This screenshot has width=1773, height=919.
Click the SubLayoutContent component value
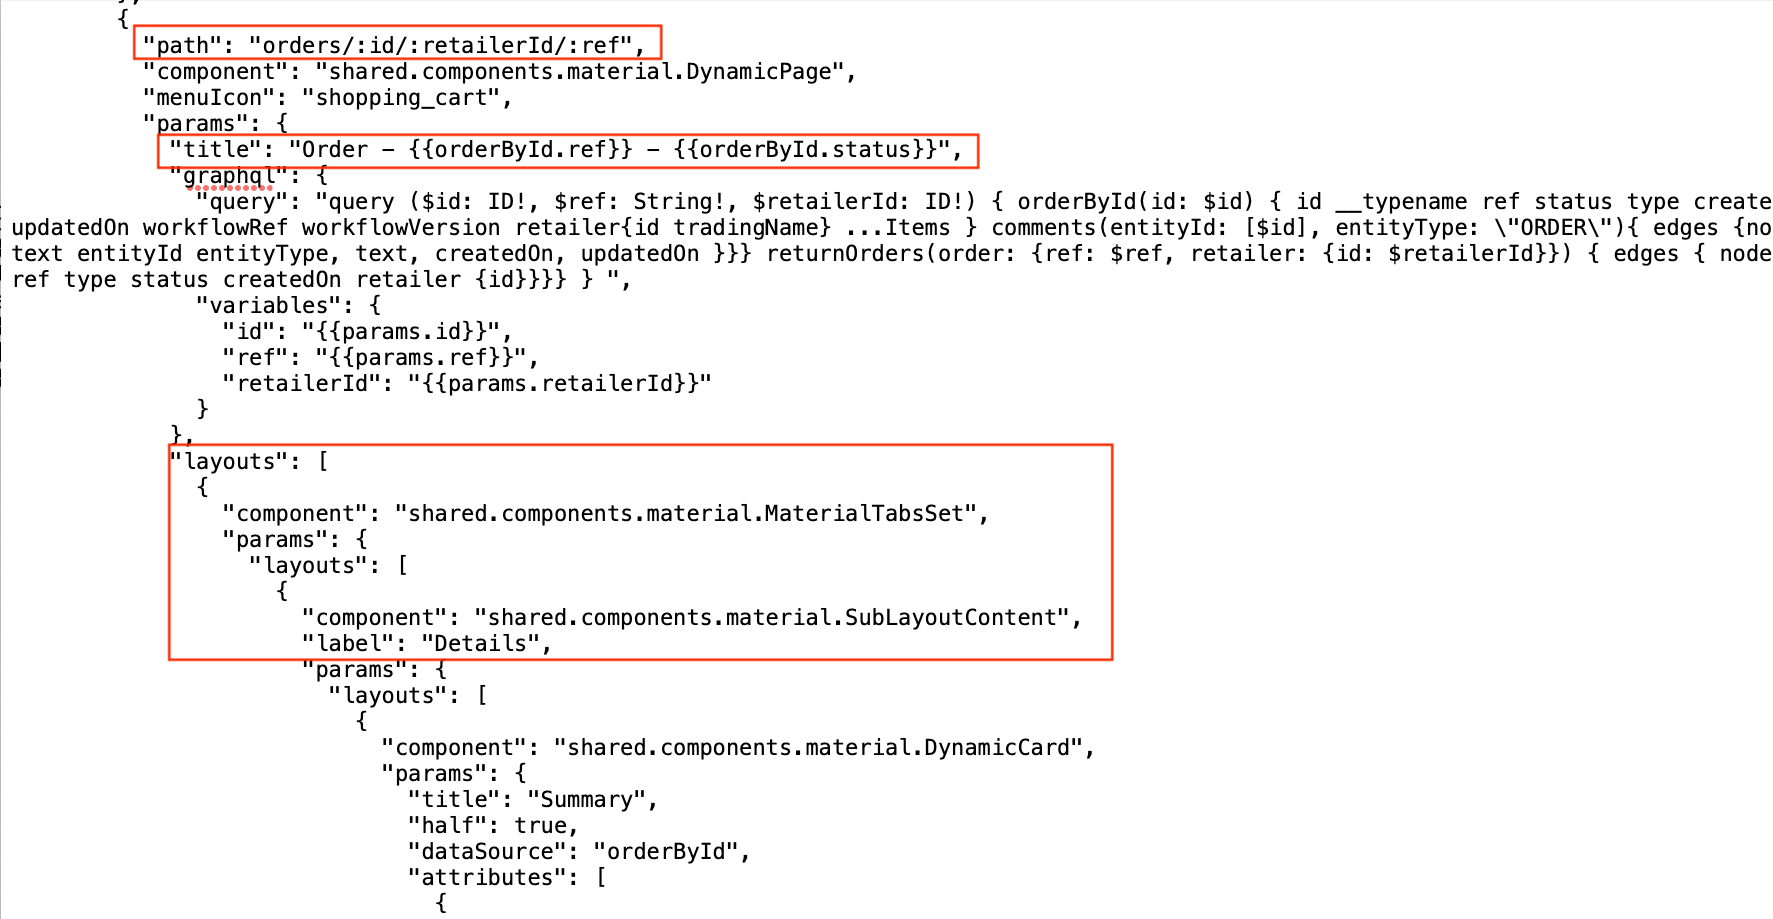click(771, 617)
